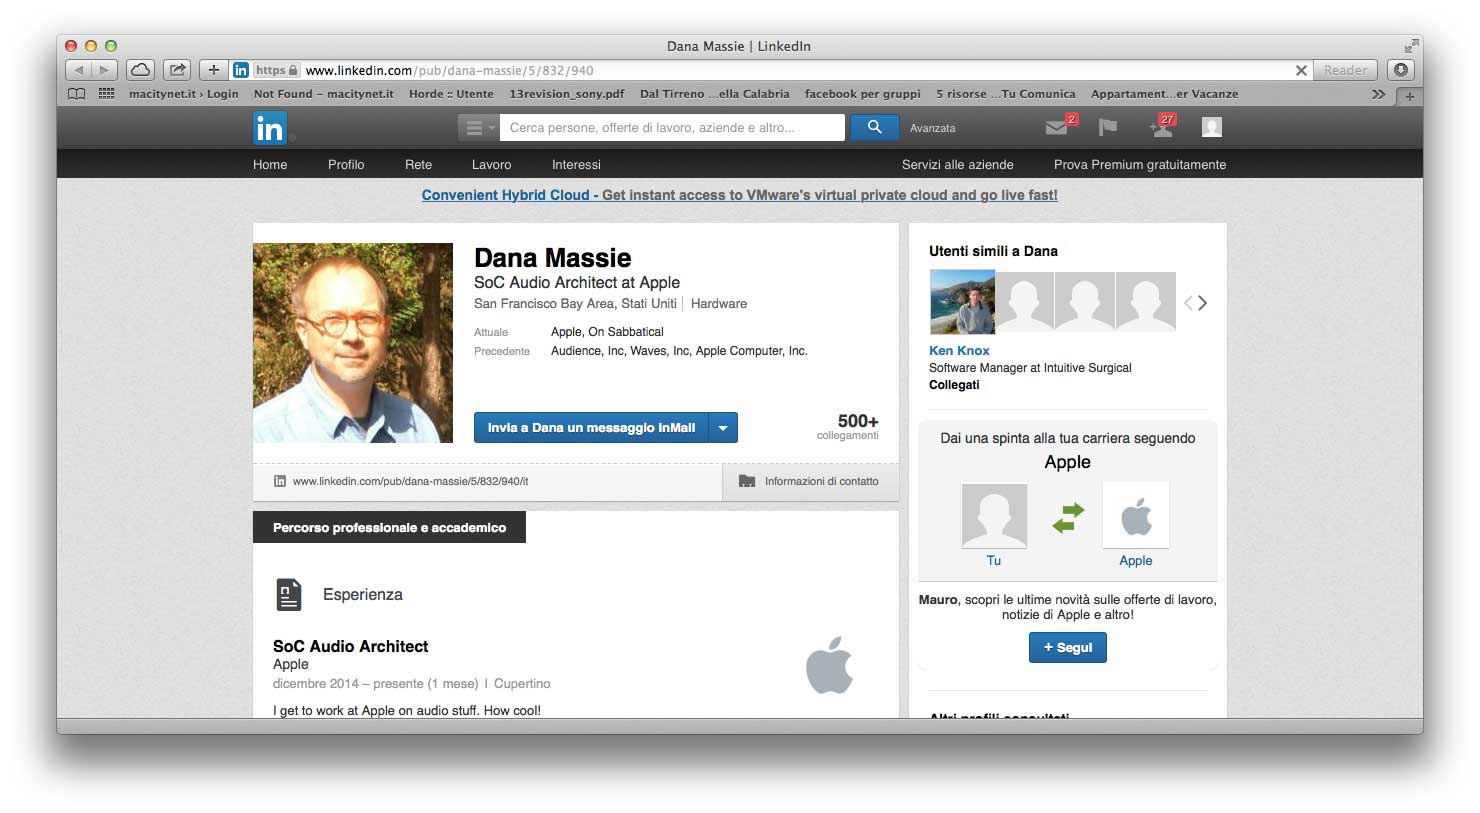1480x813 pixels.
Task: Open the 5 risorse ...Tu Comunica bookmark
Action: tap(1006, 94)
